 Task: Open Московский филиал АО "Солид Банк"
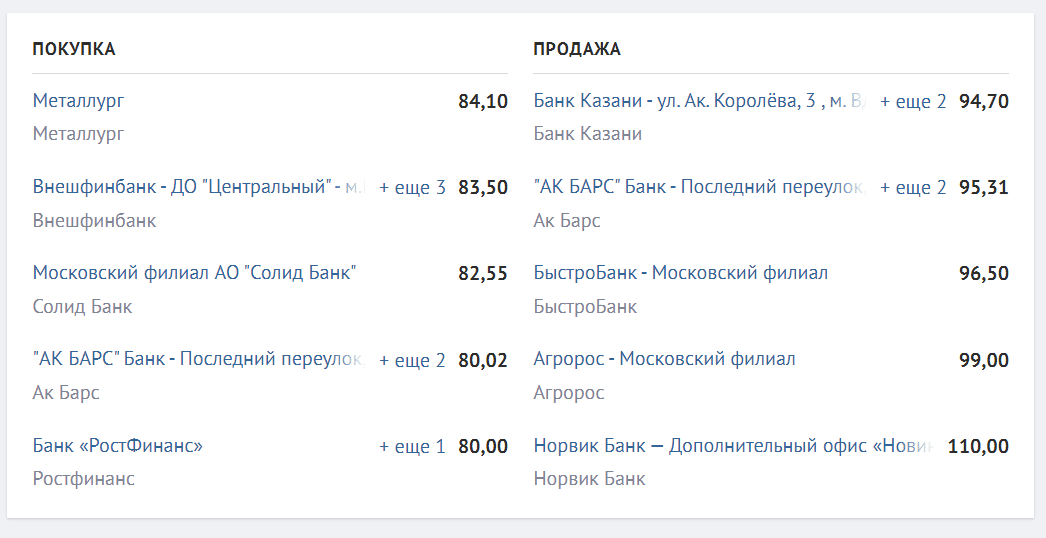[x=194, y=274]
